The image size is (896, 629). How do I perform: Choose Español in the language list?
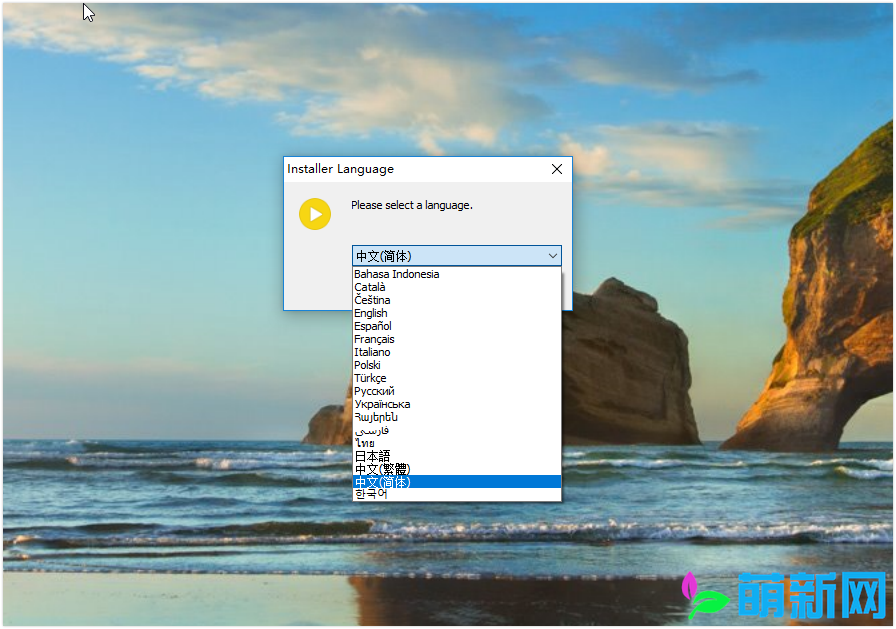pyautogui.click(x=457, y=326)
